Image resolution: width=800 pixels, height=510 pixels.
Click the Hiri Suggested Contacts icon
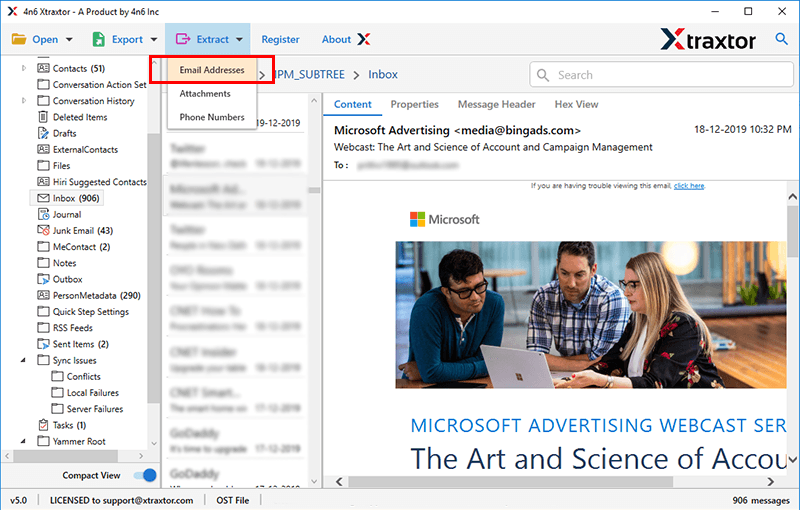click(43, 182)
